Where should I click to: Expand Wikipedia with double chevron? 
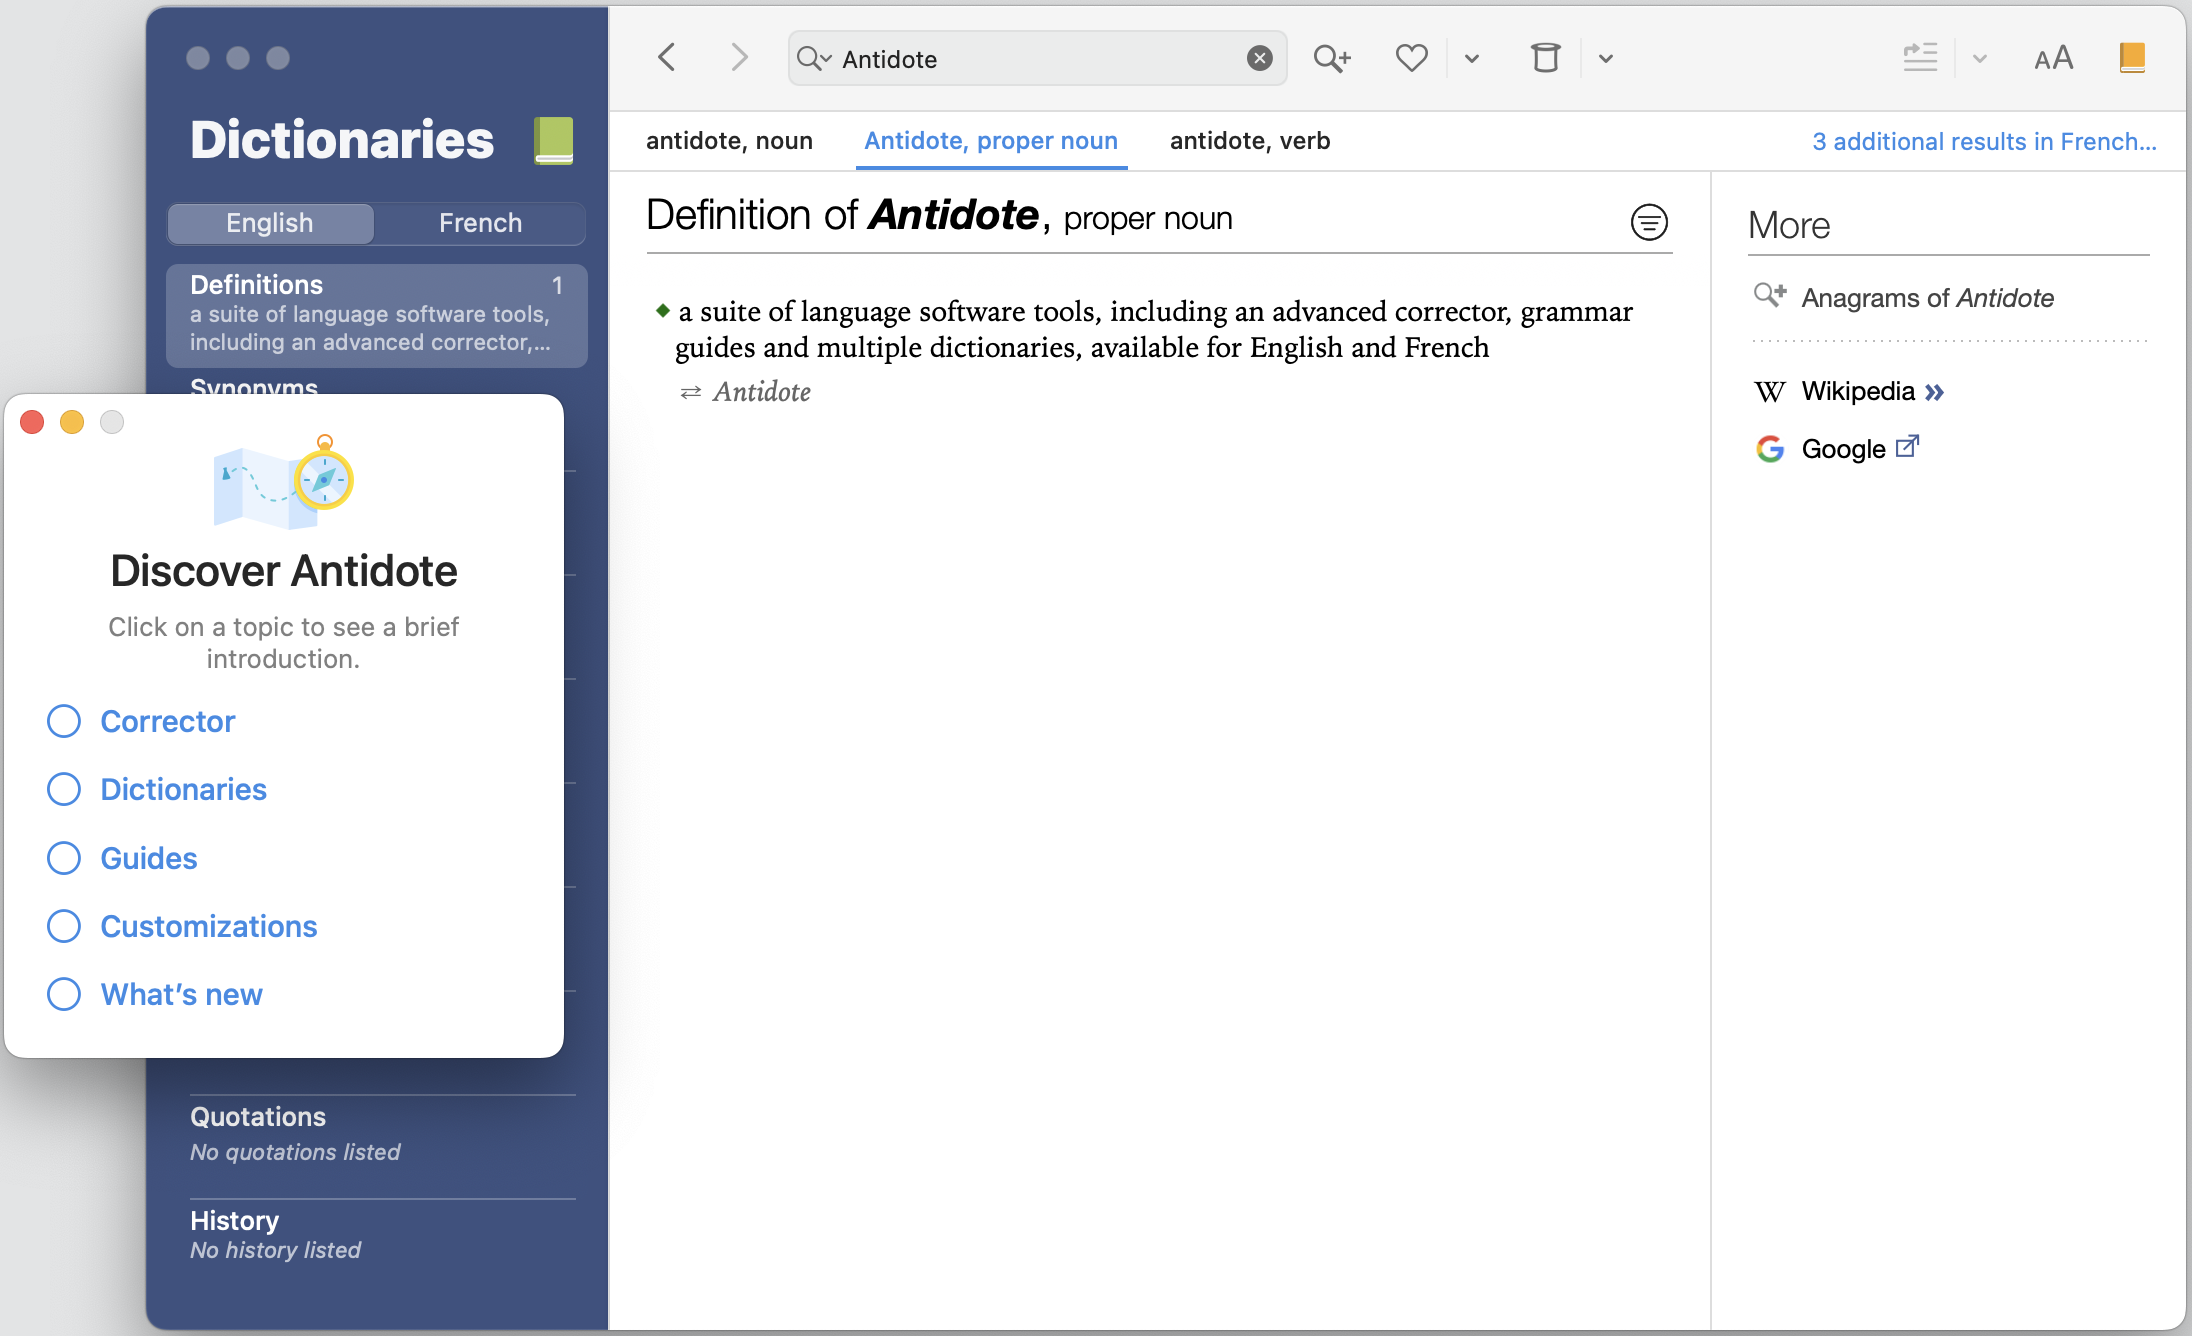[x=1934, y=392]
